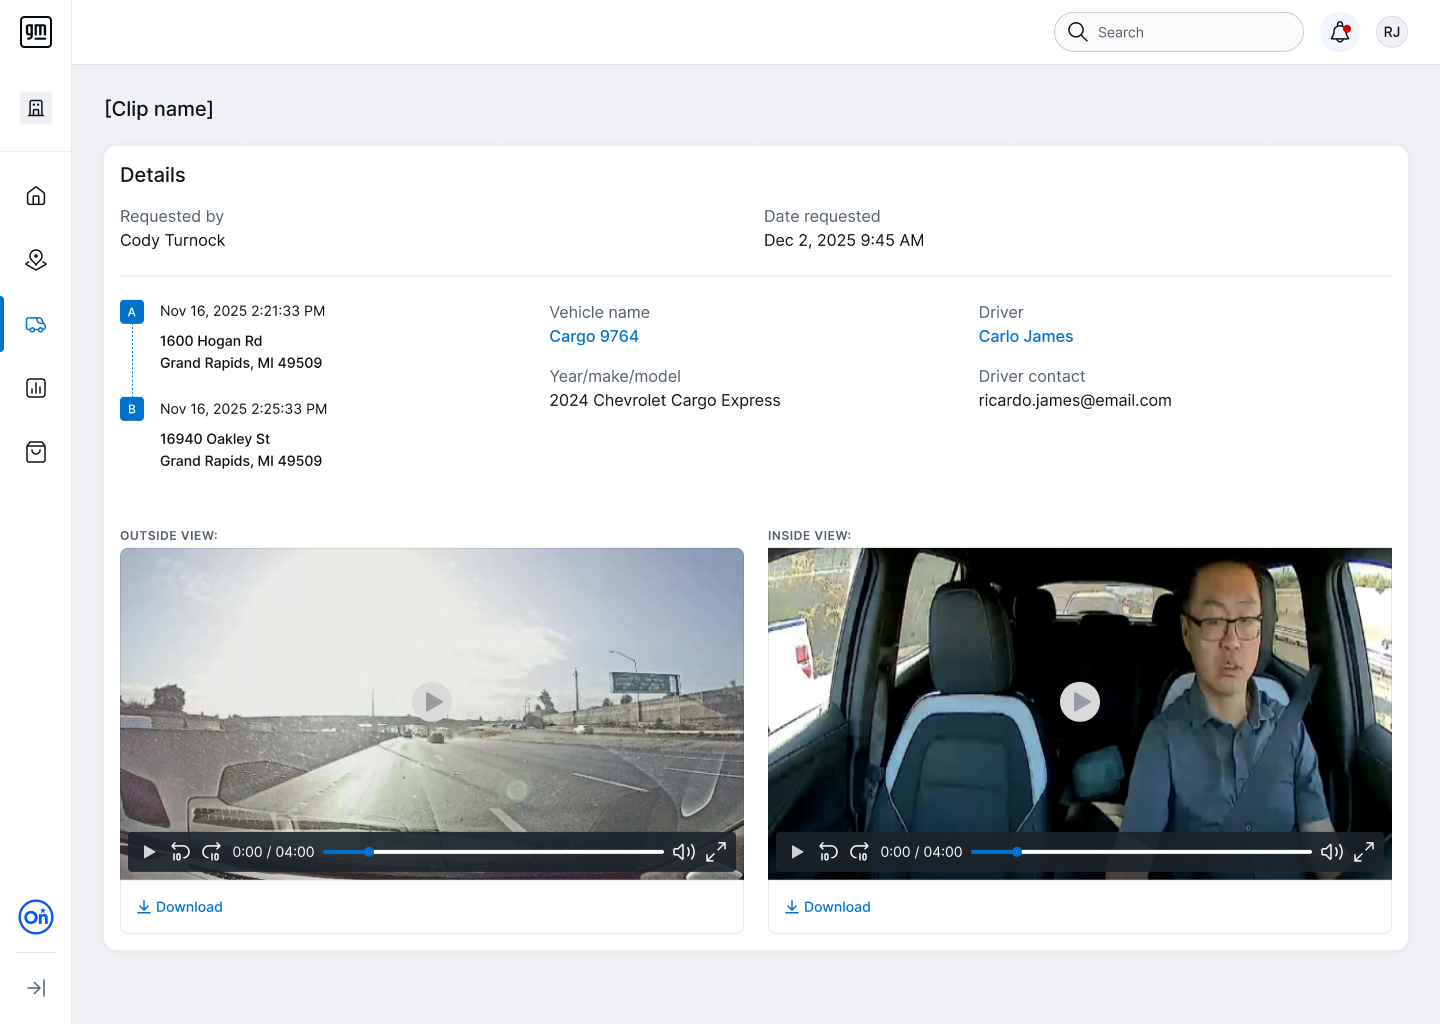Select the Dec 2, 2025 9:45 AM date
Screen dimensions: 1440x1024
pos(844,240)
